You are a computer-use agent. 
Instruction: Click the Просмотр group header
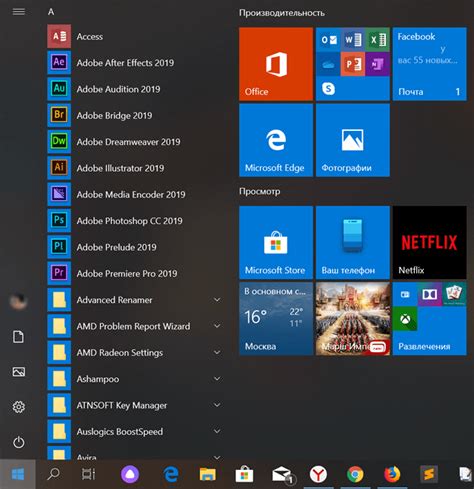[x=259, y=192]
